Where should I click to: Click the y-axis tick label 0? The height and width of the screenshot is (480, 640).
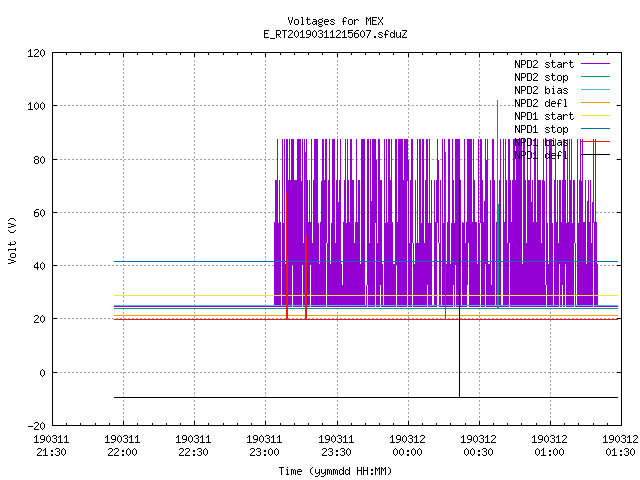(42, 373)
